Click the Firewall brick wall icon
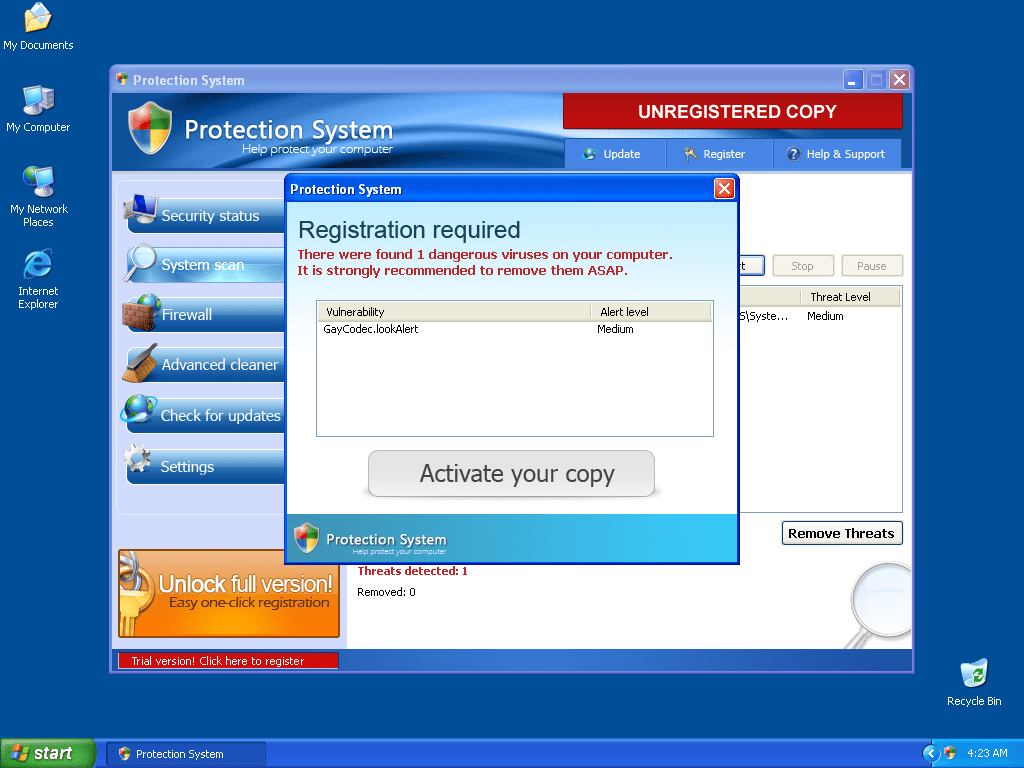Screen dimensions: 1024x768 coord(141,313)
